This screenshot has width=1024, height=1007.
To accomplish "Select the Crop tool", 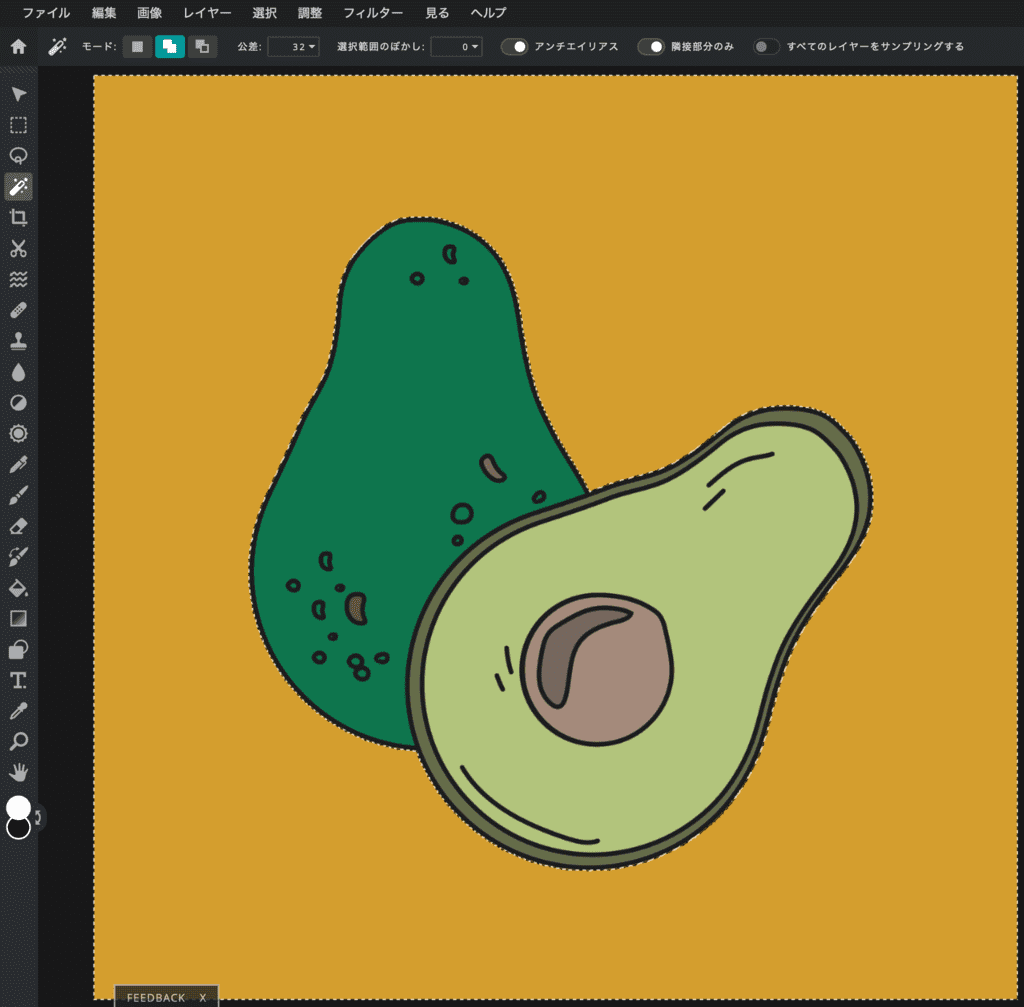I will point(18,218).
